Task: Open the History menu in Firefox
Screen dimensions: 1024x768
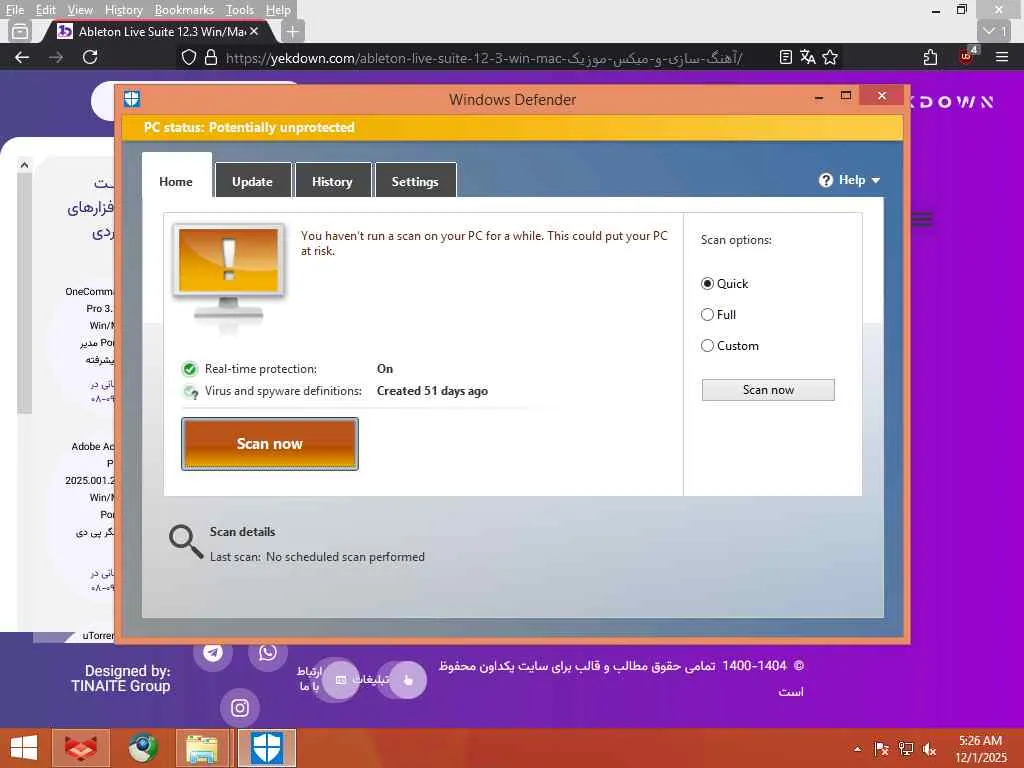Action: (x=123, y=10)
